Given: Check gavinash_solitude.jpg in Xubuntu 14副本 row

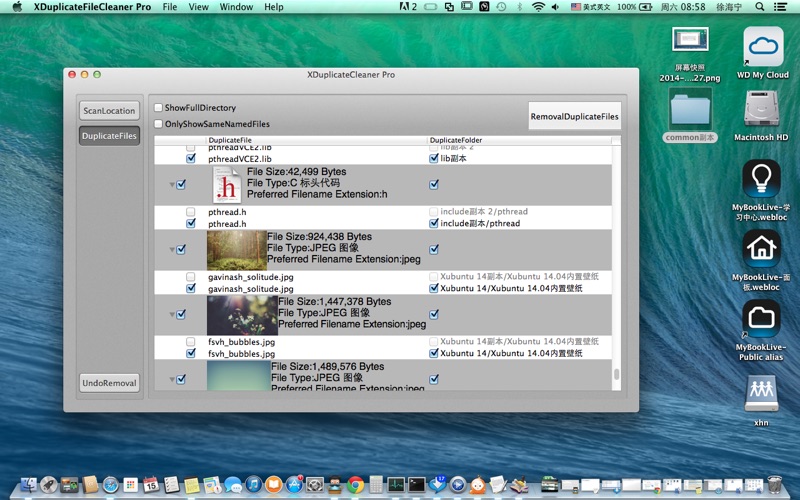Looking at the screenshot, I should click(191, 277).
